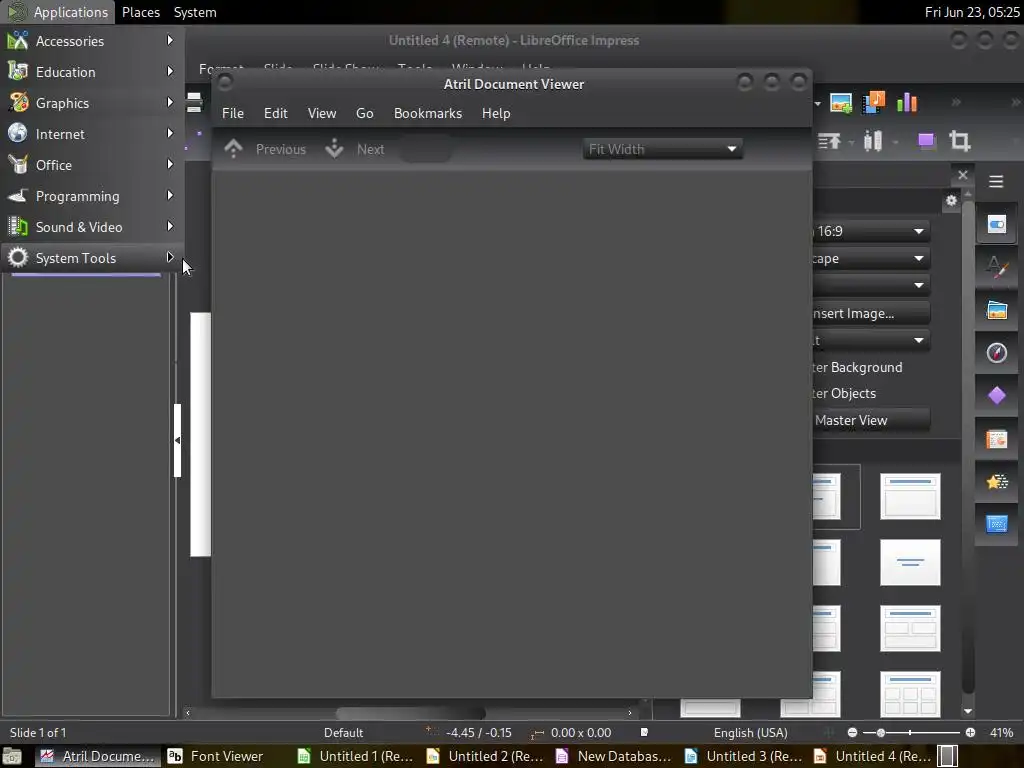Viewport: 1024px width, 768px height.
Task: Open the Sound & Video submenu
Action: tap(92, 227)
